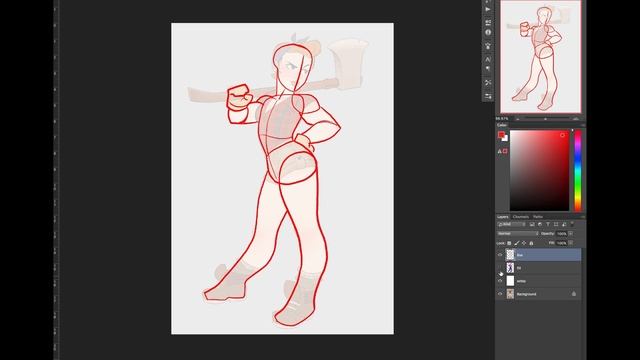This screenshot has height=360, width=640.
Task: Open the layer Kind filter dropdown
Action: (x=511, y=224)
